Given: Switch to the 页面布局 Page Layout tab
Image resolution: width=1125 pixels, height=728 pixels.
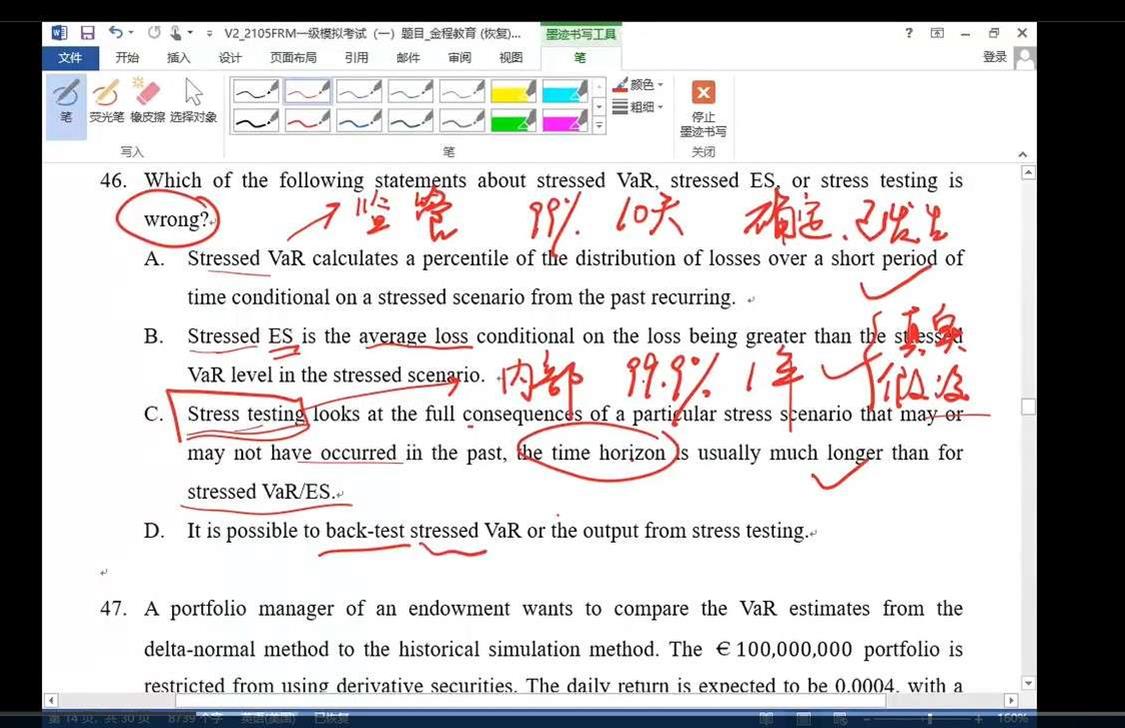Looking at the screenshot, I should coord(293,58).
